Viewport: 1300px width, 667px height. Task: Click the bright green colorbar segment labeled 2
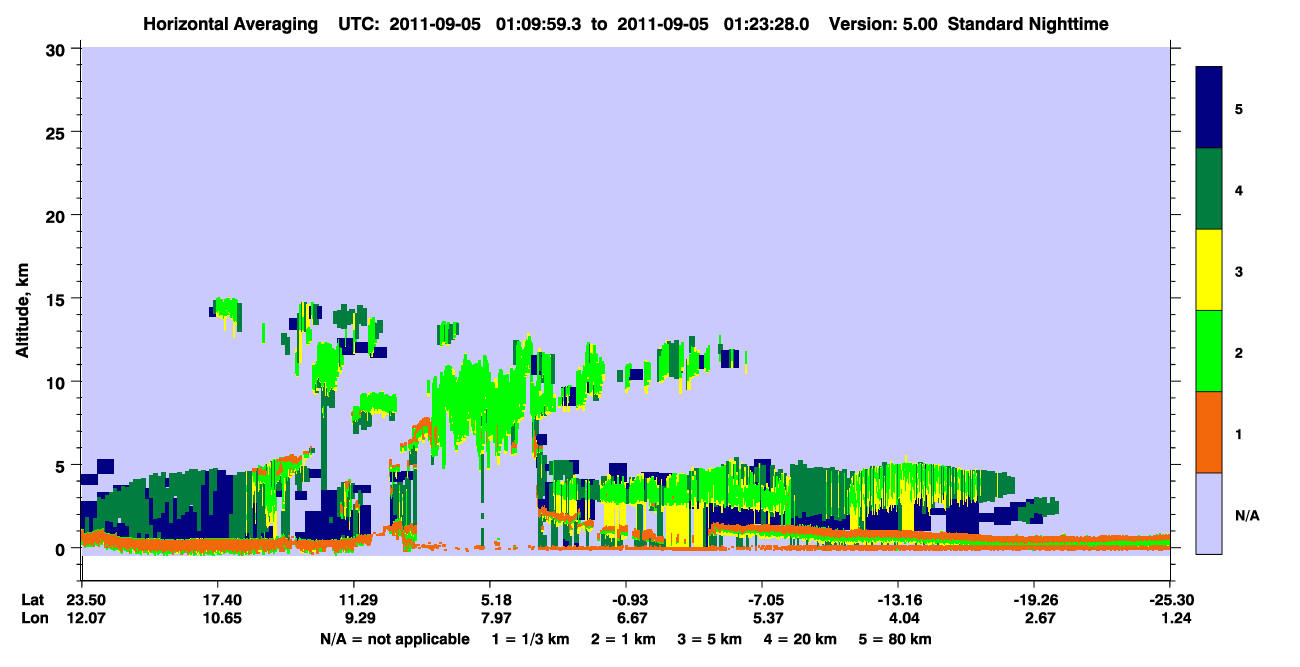click(1209, 351)
